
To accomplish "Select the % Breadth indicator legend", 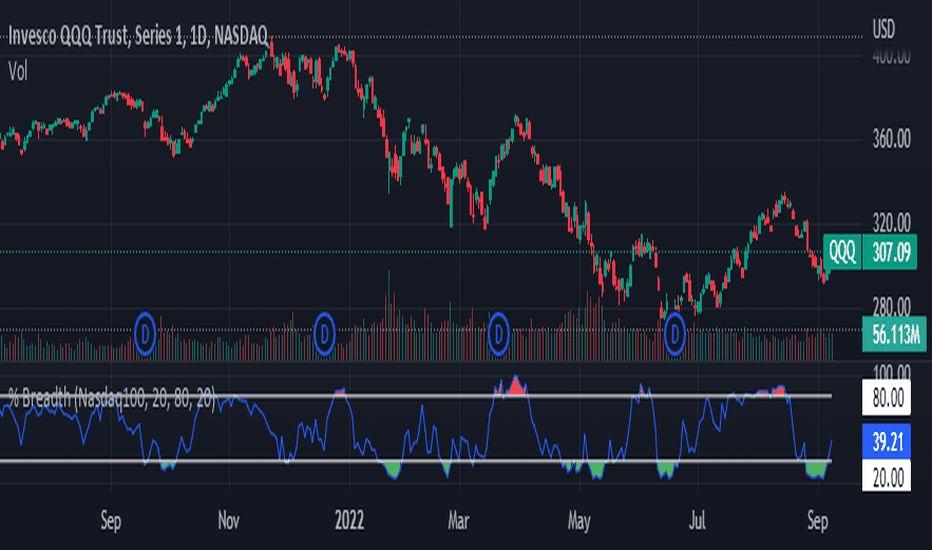I will tap(112, 398).
